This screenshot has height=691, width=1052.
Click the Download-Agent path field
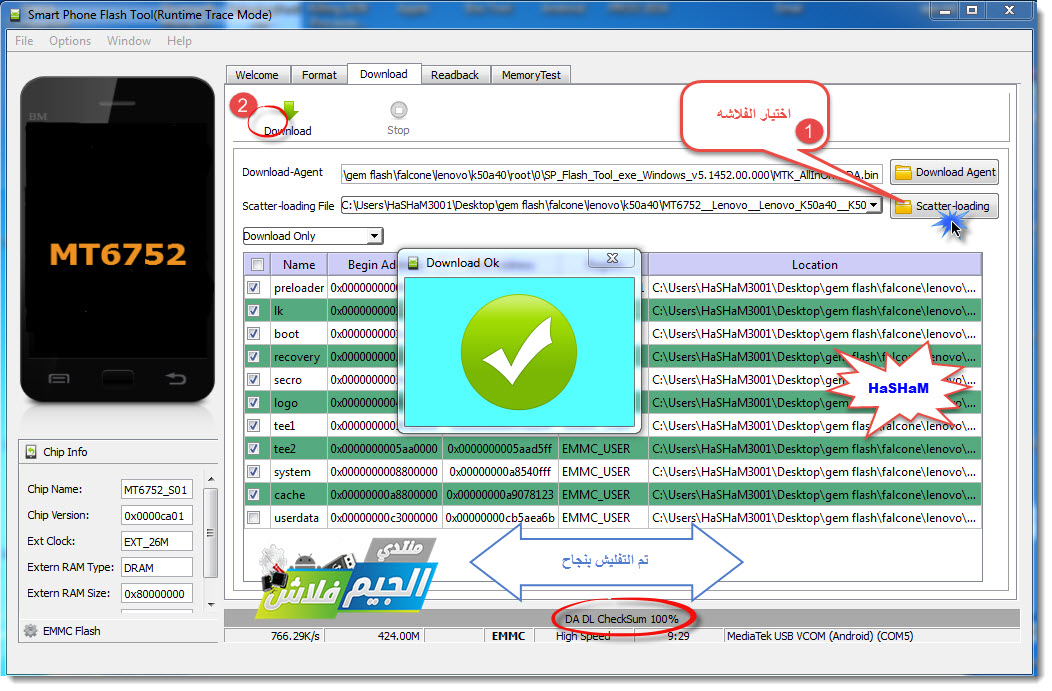[x=611, y=174]
